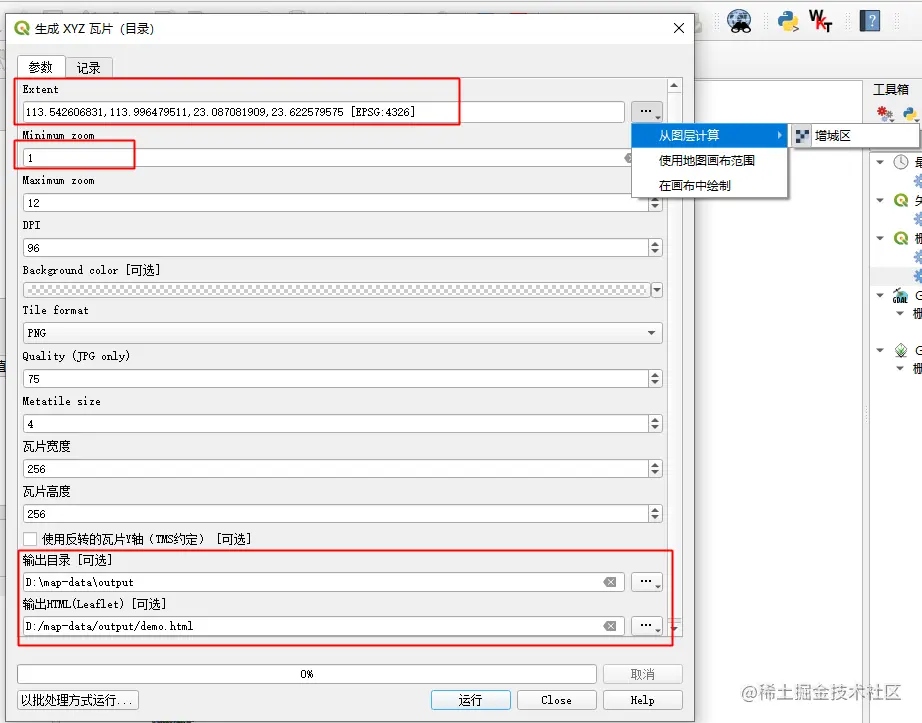
Task: Click 以批处理方式运行 button
Action: pos(78,700)
